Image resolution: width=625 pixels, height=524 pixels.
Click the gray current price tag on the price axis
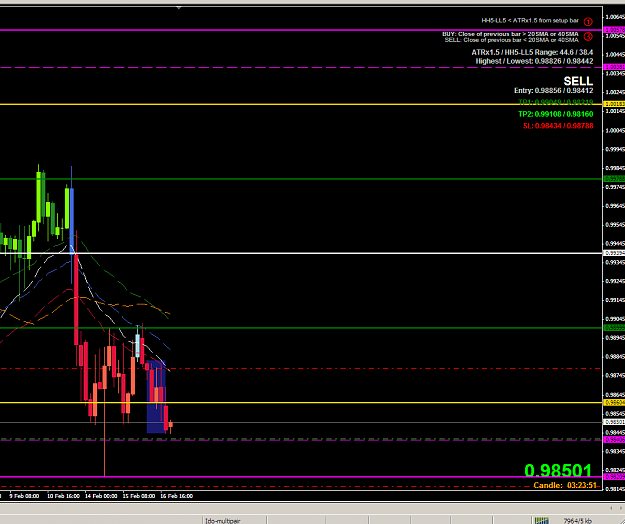pos(614,422)
